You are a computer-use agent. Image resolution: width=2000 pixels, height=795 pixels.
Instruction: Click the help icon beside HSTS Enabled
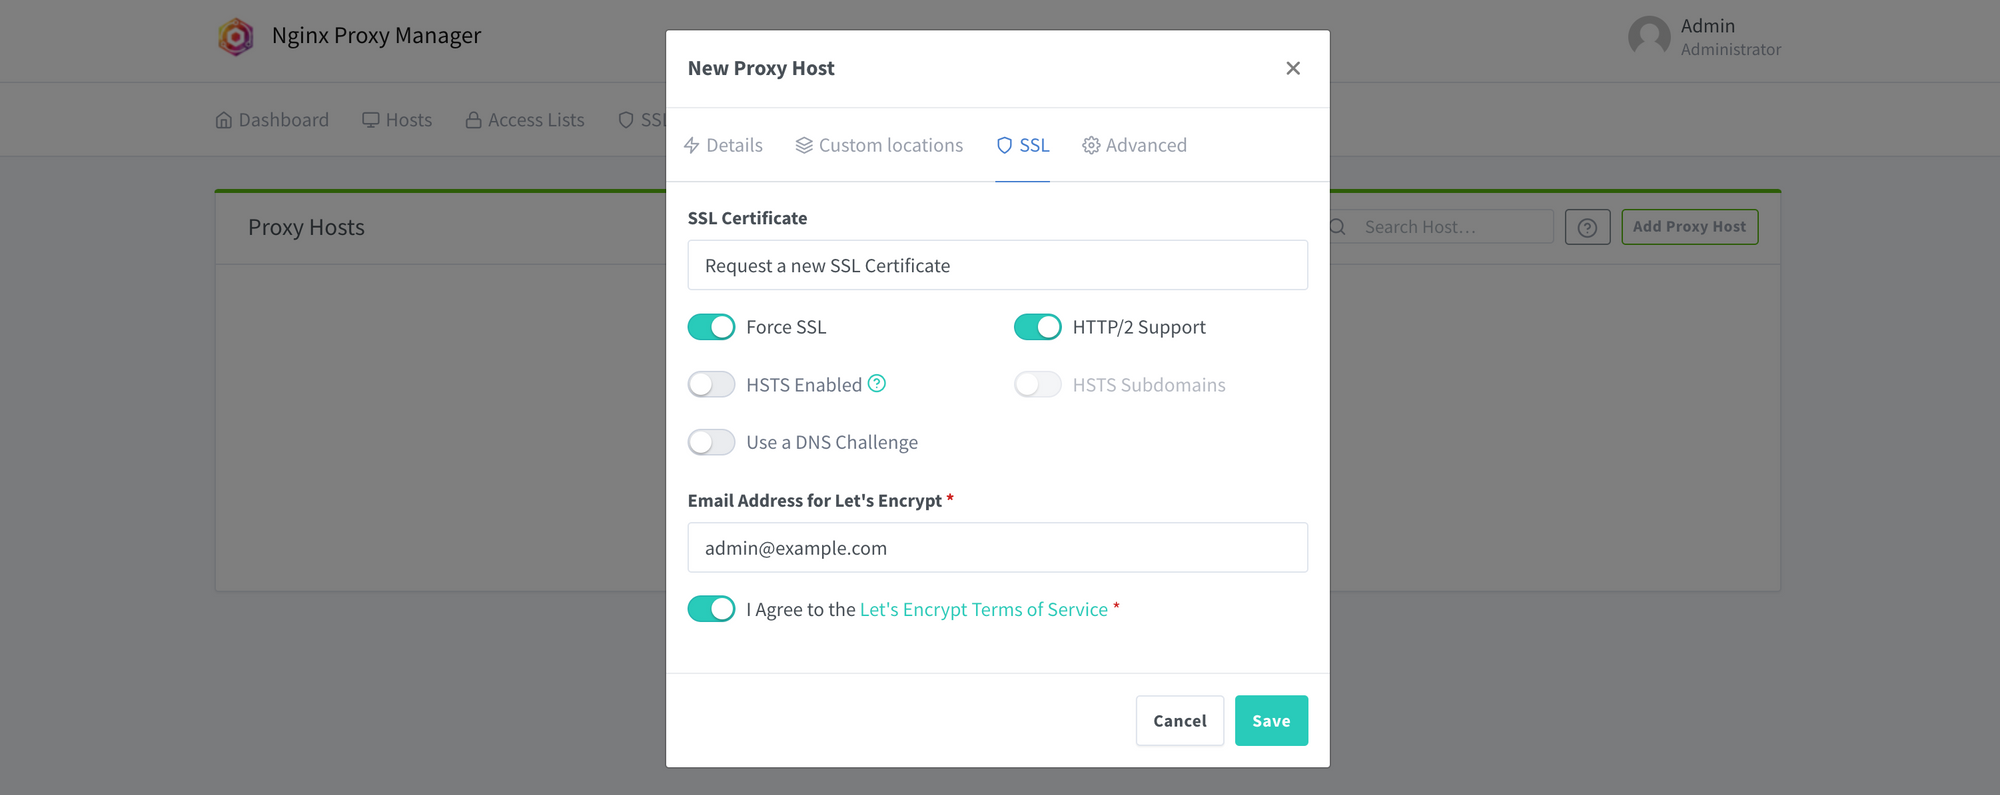pos(877,383)
